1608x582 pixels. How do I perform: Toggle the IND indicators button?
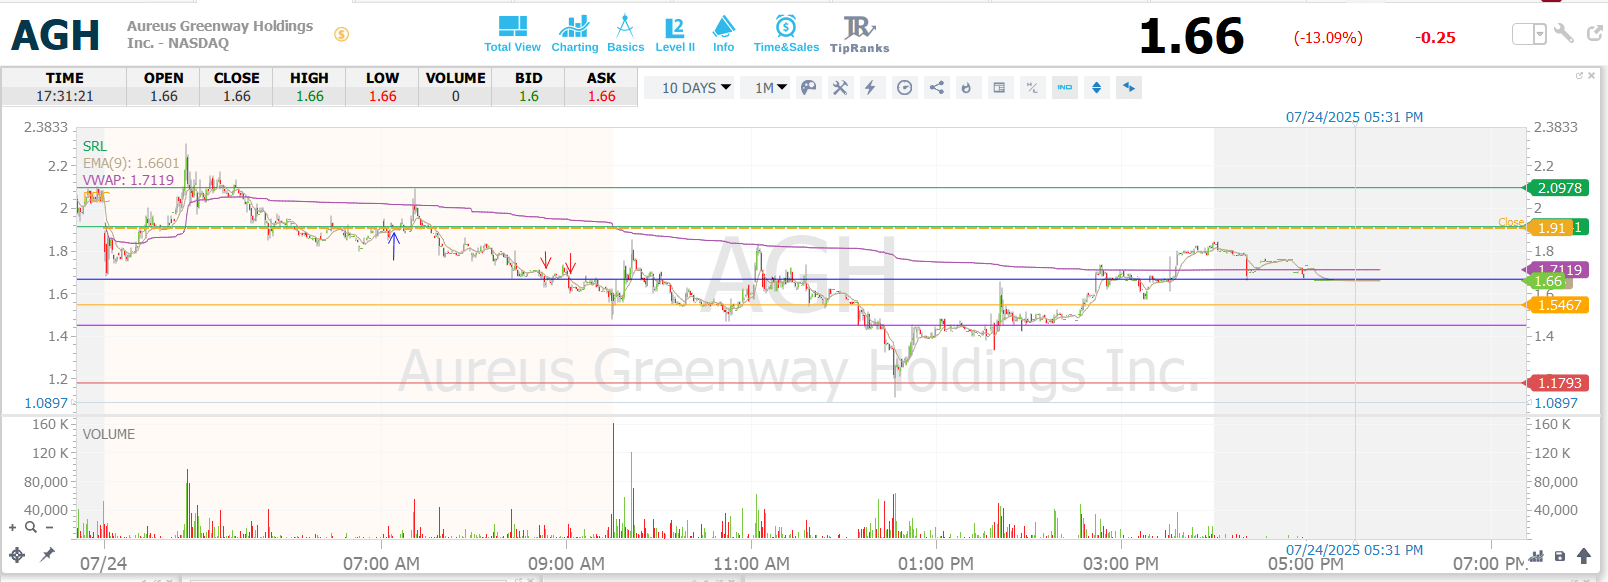click(1065, 88)
